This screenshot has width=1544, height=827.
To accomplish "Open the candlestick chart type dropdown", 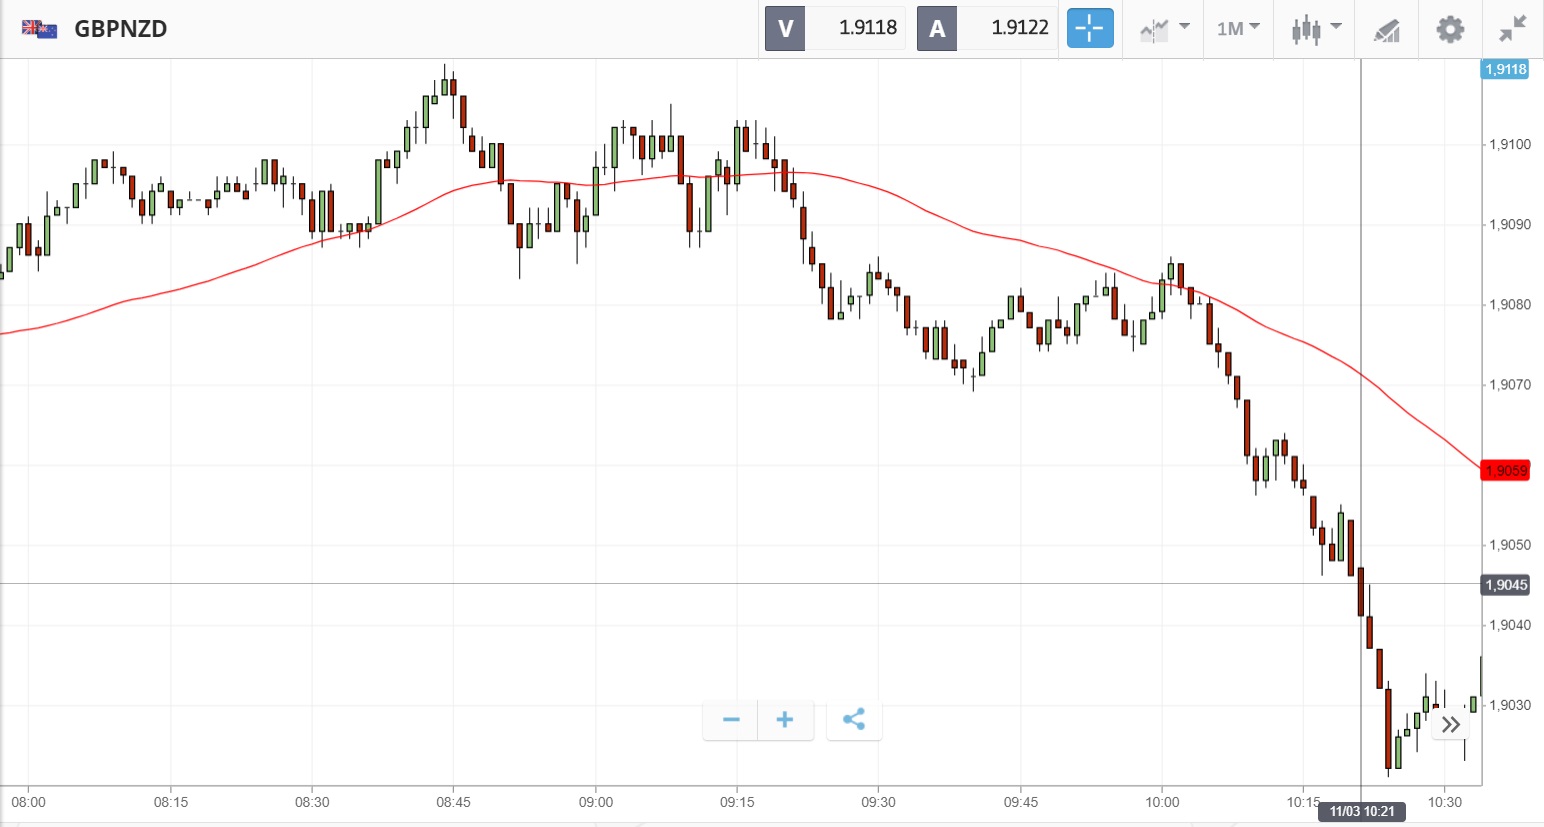I will (x=1314, y=28).
